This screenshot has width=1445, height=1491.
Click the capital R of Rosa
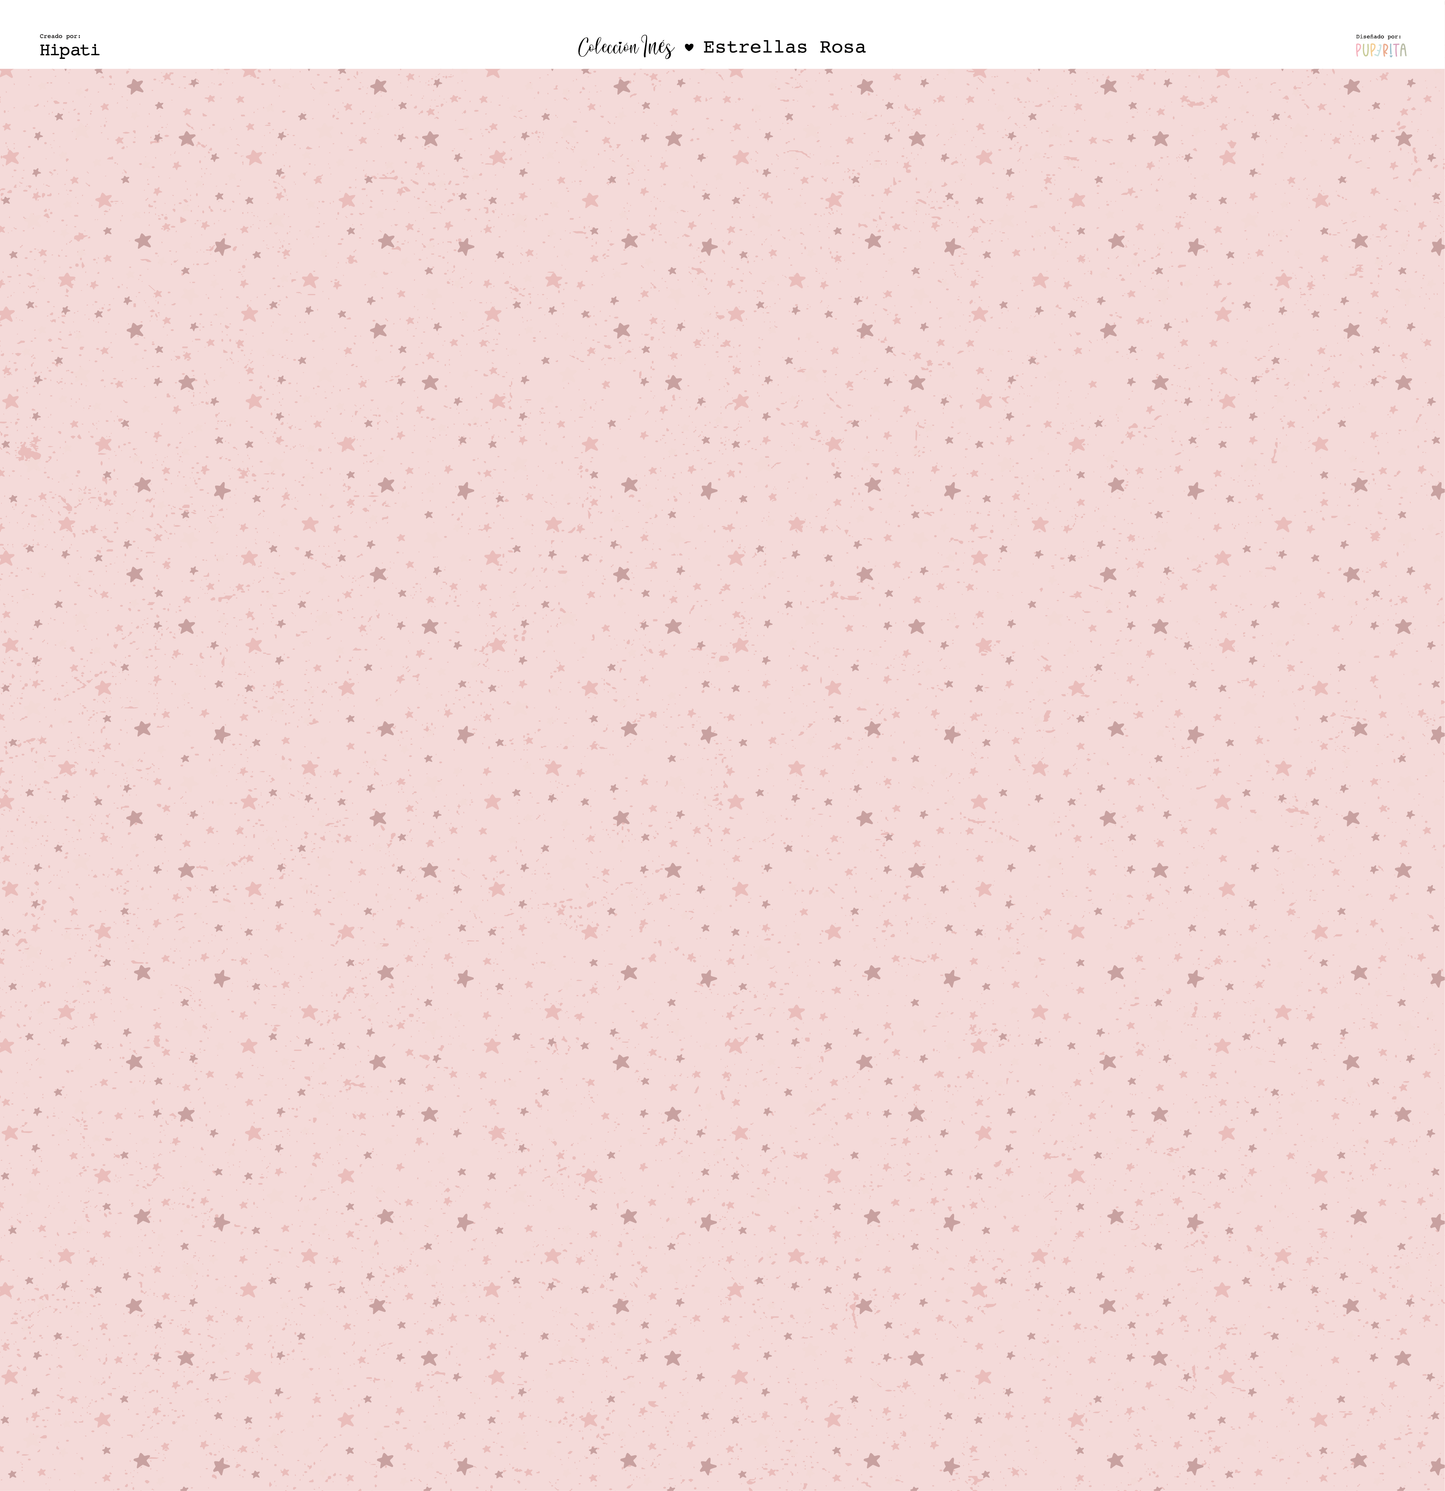[826, 47]
